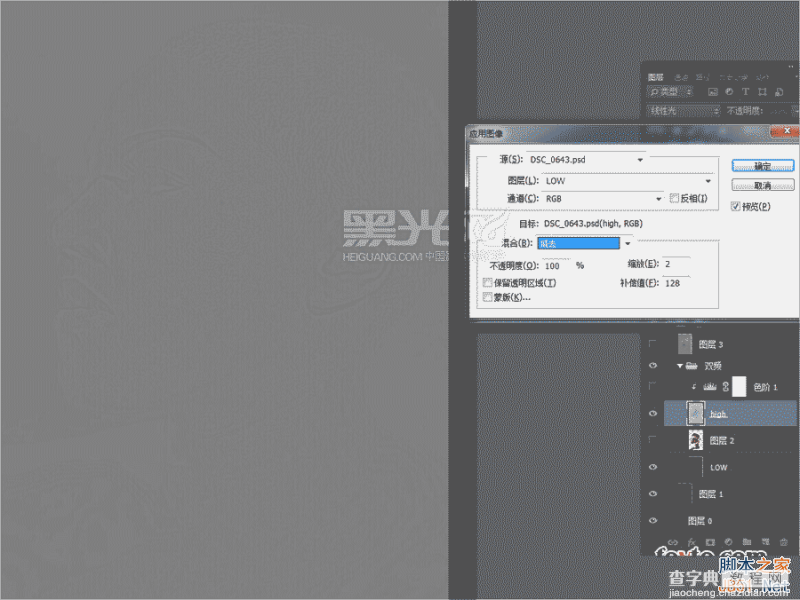
Task: Enable the 蒙版(K) mask checkbox
Action: click(x=487, y=297)
